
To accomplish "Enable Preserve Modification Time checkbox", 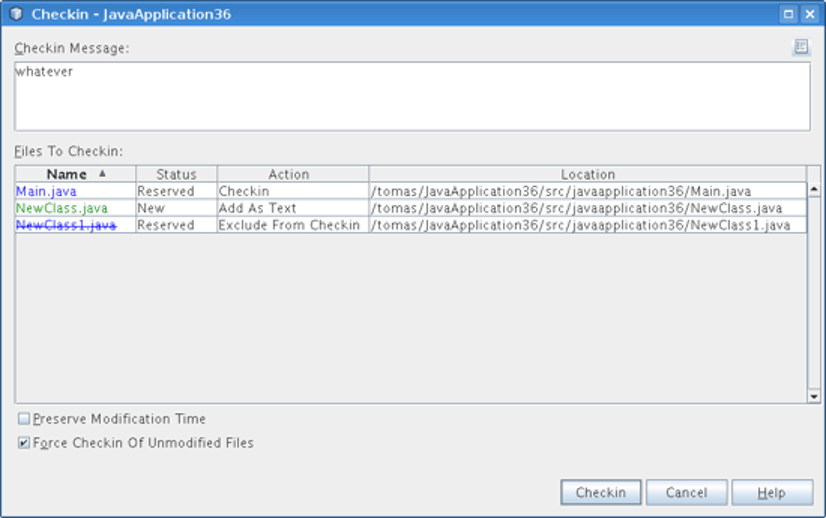I will point(24,418).
